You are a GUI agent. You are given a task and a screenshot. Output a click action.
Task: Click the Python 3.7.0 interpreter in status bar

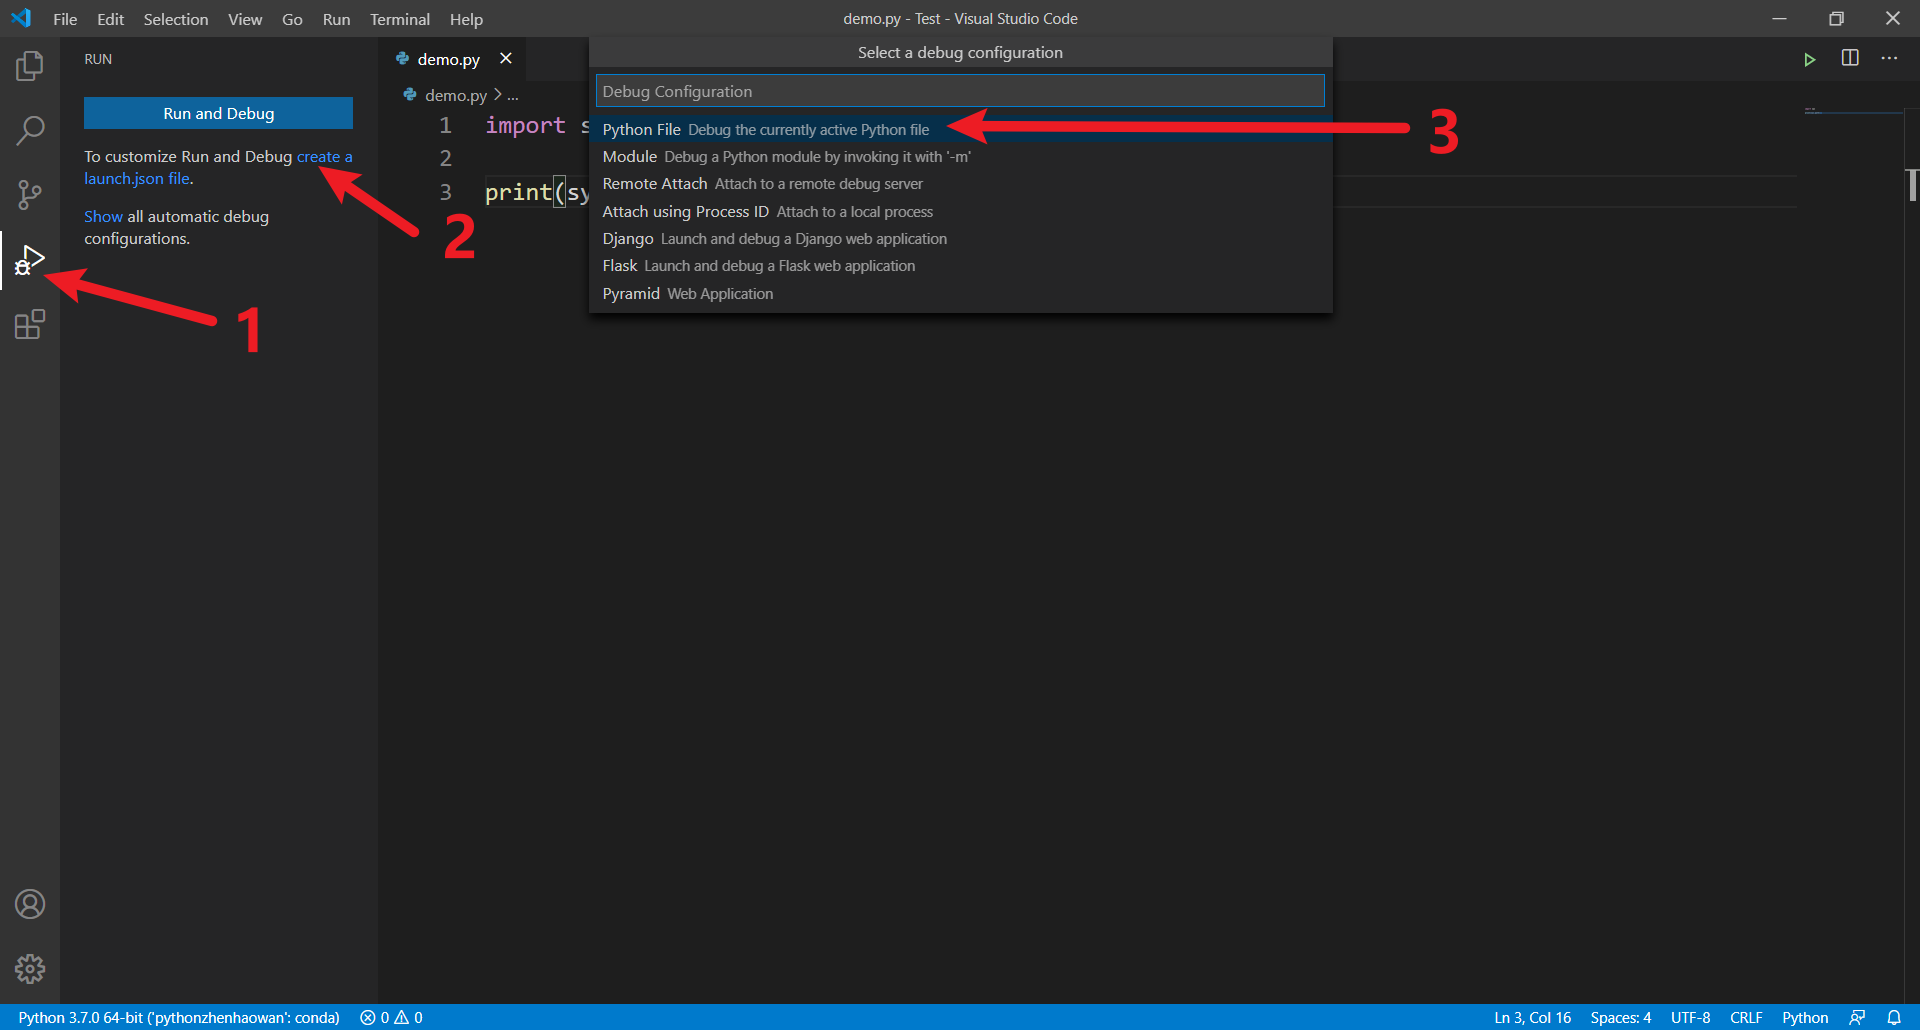coord(180,1017)
